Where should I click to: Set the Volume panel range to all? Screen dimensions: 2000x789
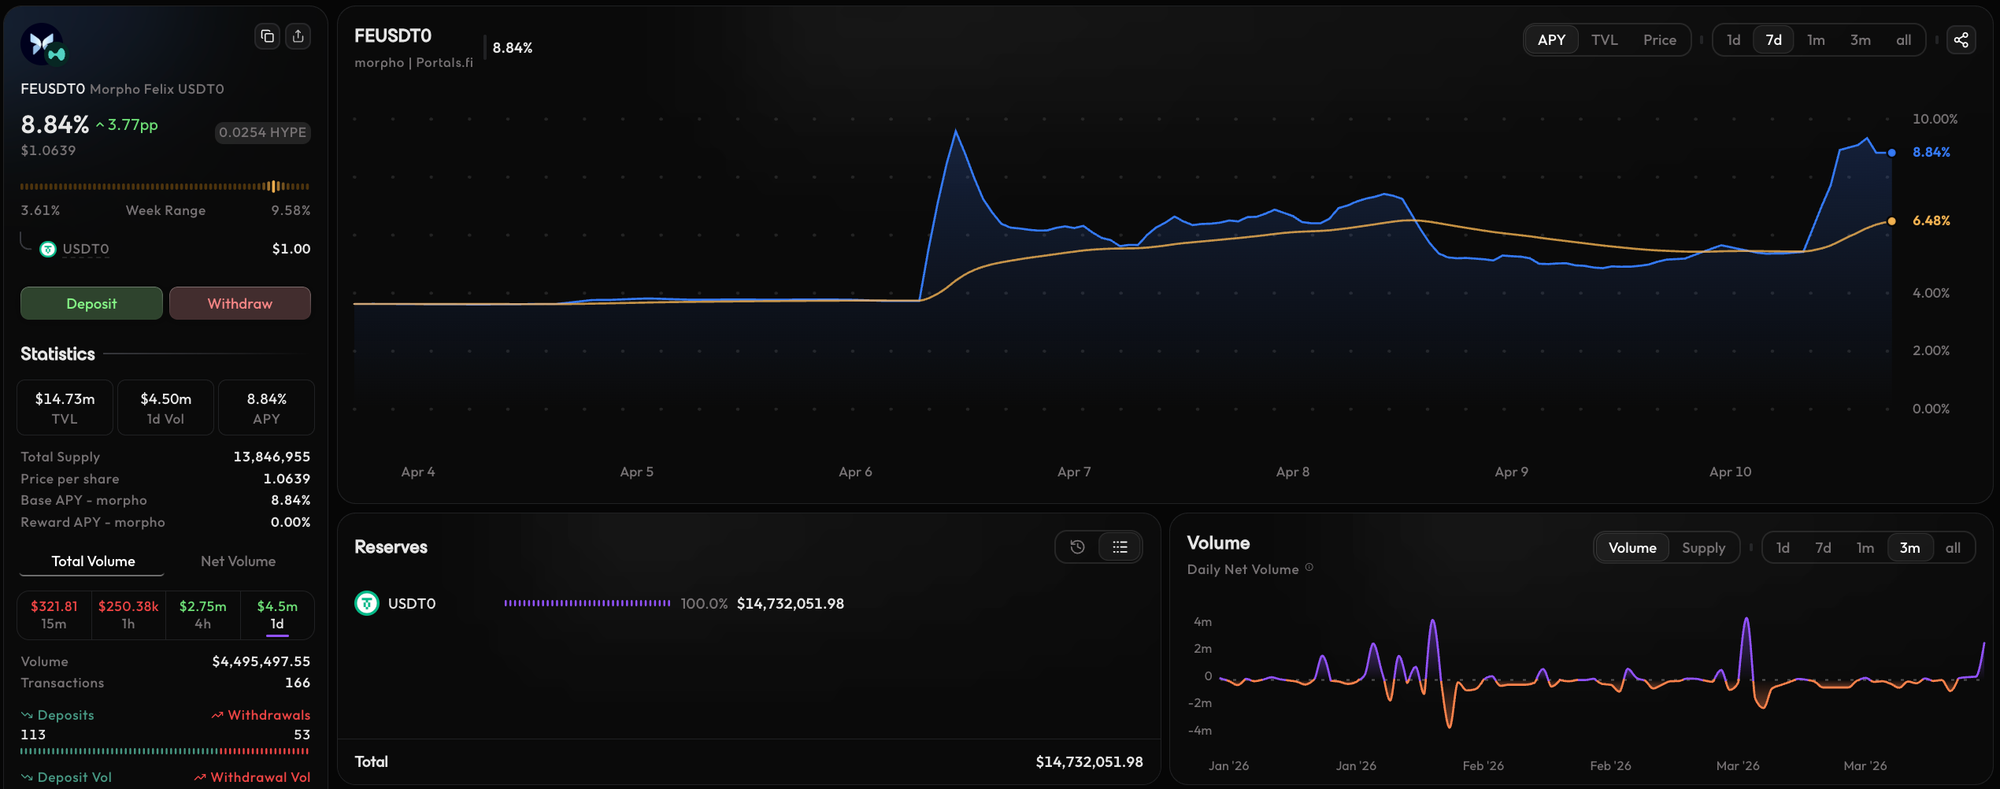(x=1952, y=548)
